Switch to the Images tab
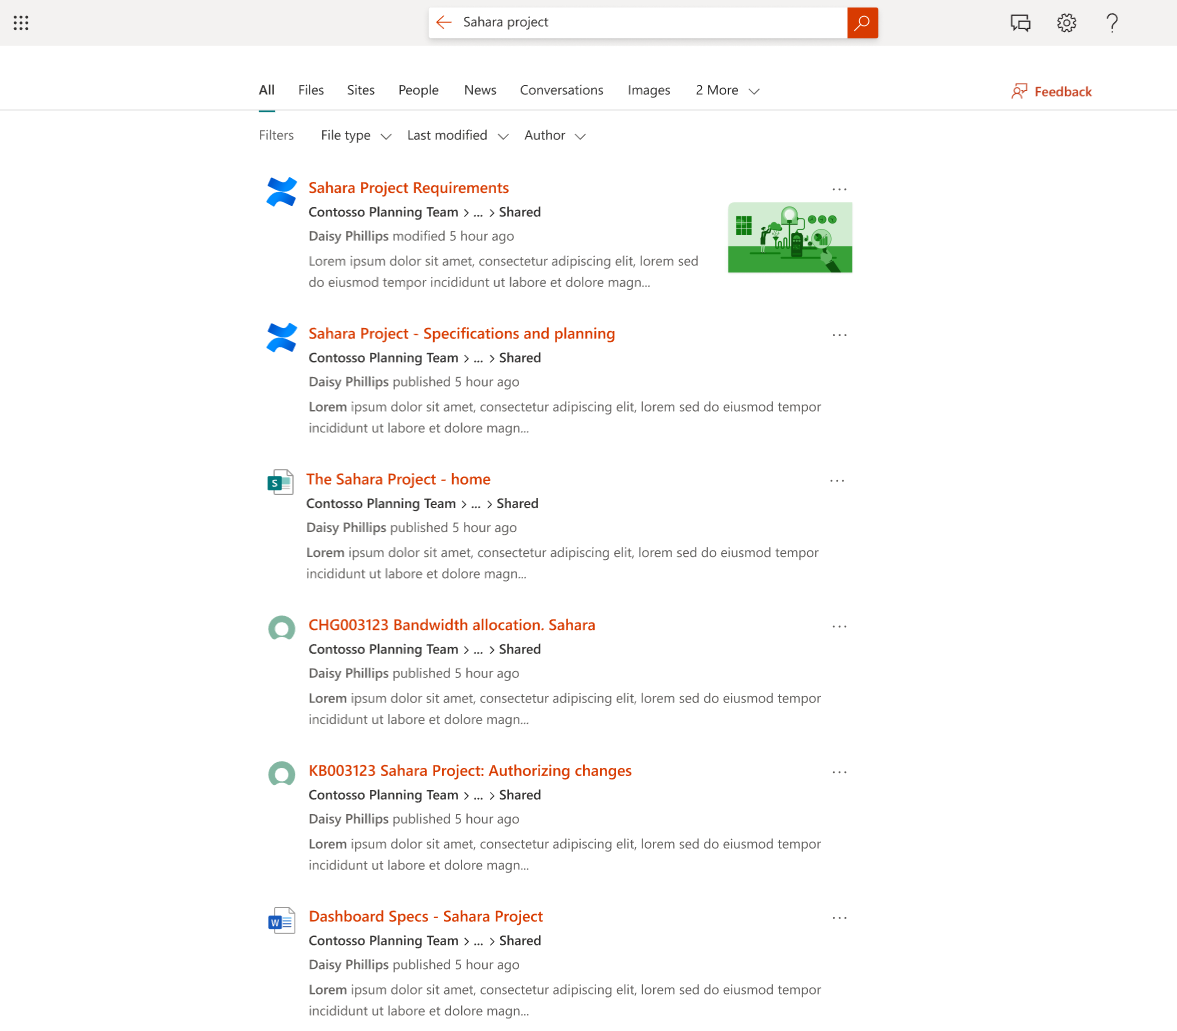The image size is (1177, 1031). 649,90
